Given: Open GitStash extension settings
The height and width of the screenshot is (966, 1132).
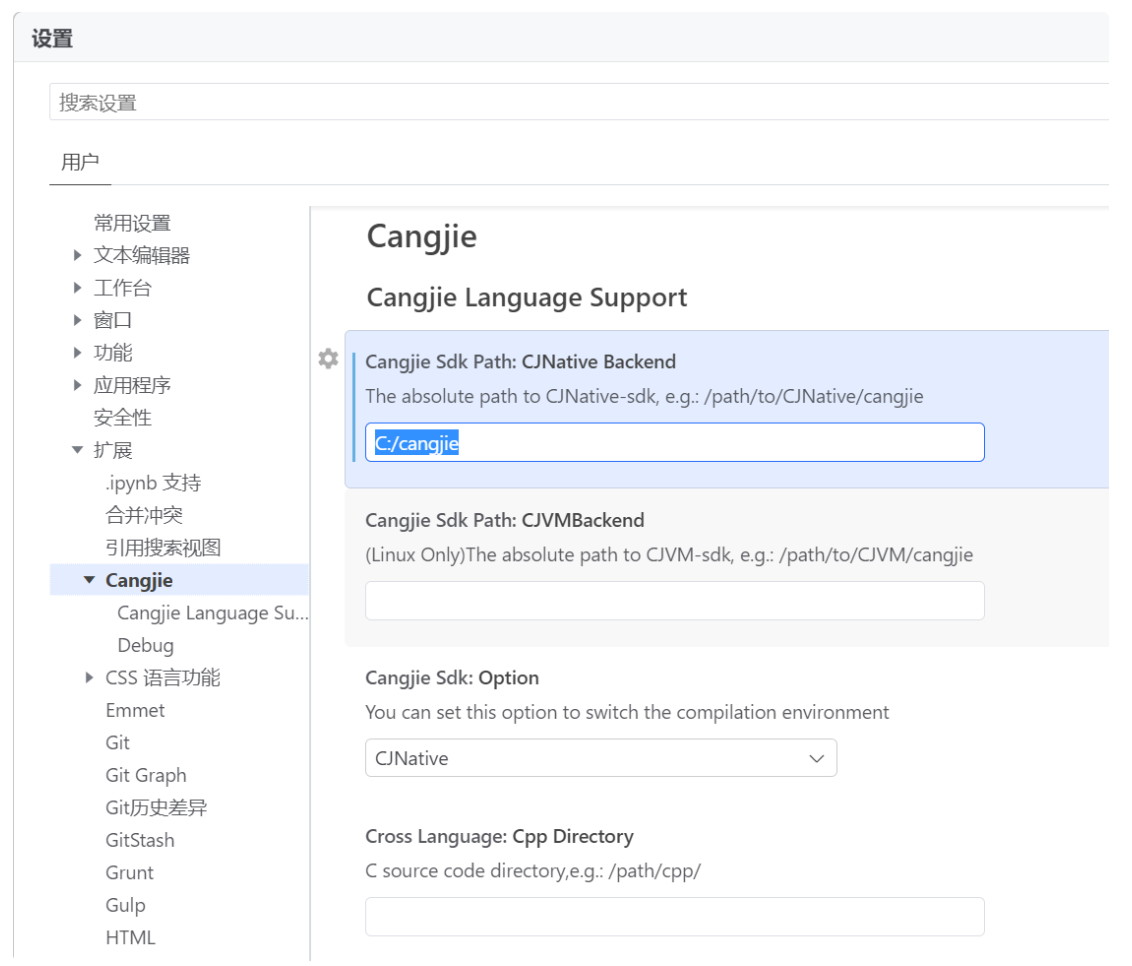Looking at the screenshot, I should (x=140, y=840).
